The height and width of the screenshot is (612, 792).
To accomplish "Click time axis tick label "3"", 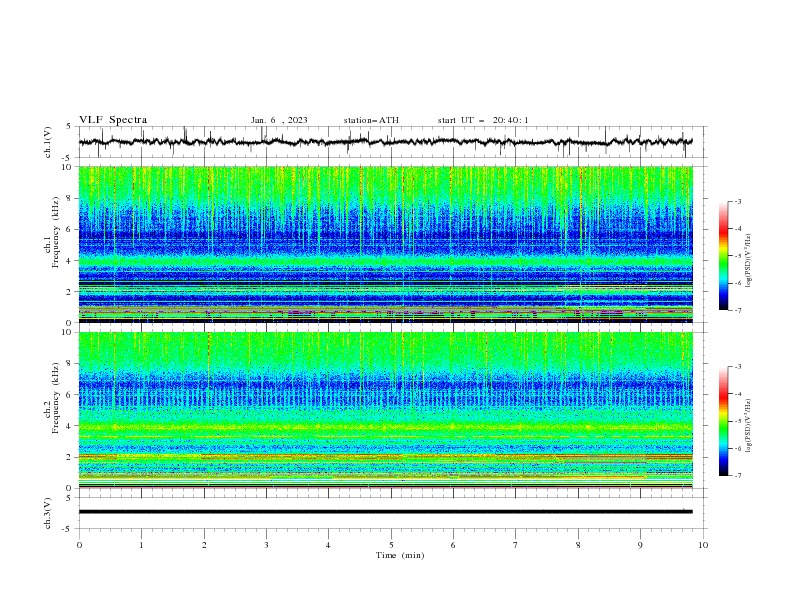I will pyautogui.click(x=266, y=545).
